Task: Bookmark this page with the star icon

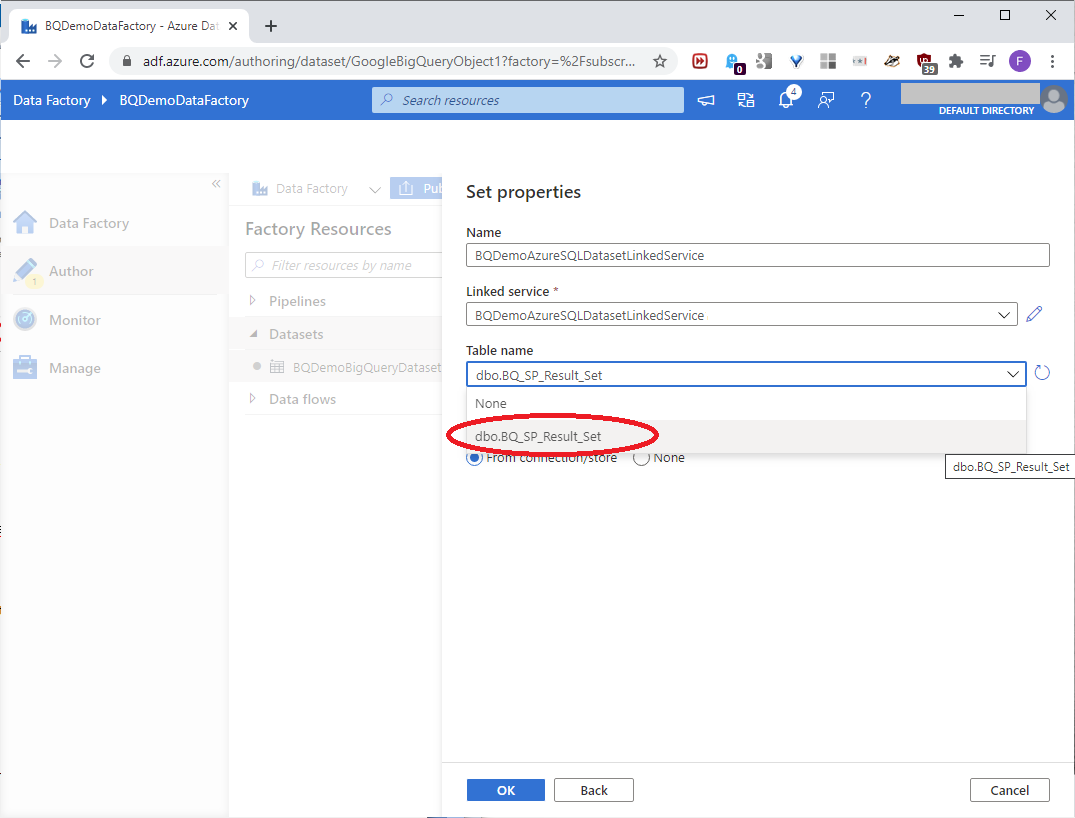Action: (x=660, y=61)
